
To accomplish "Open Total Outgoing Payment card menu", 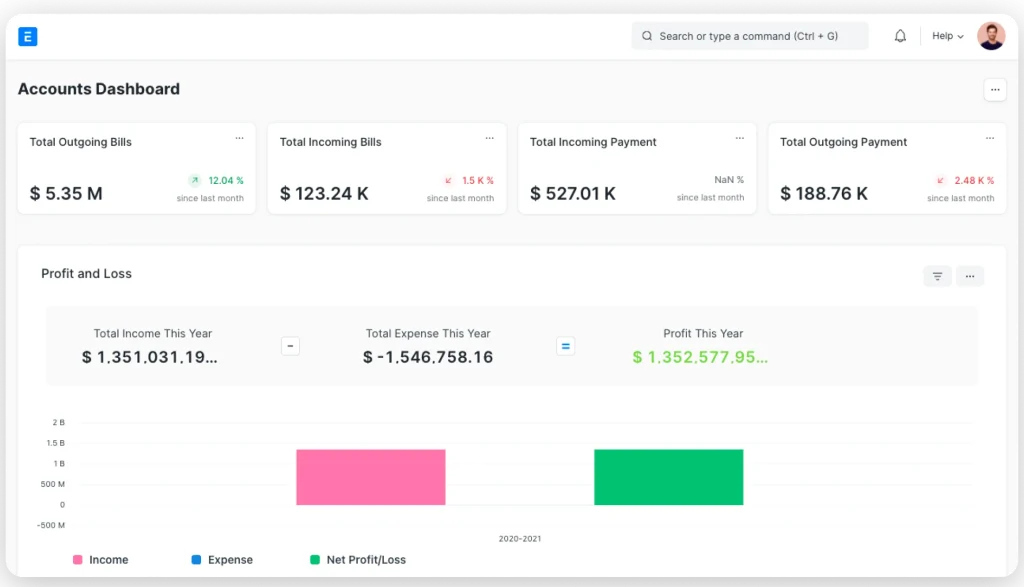I will pyautogui.click(x=990, y=138).
